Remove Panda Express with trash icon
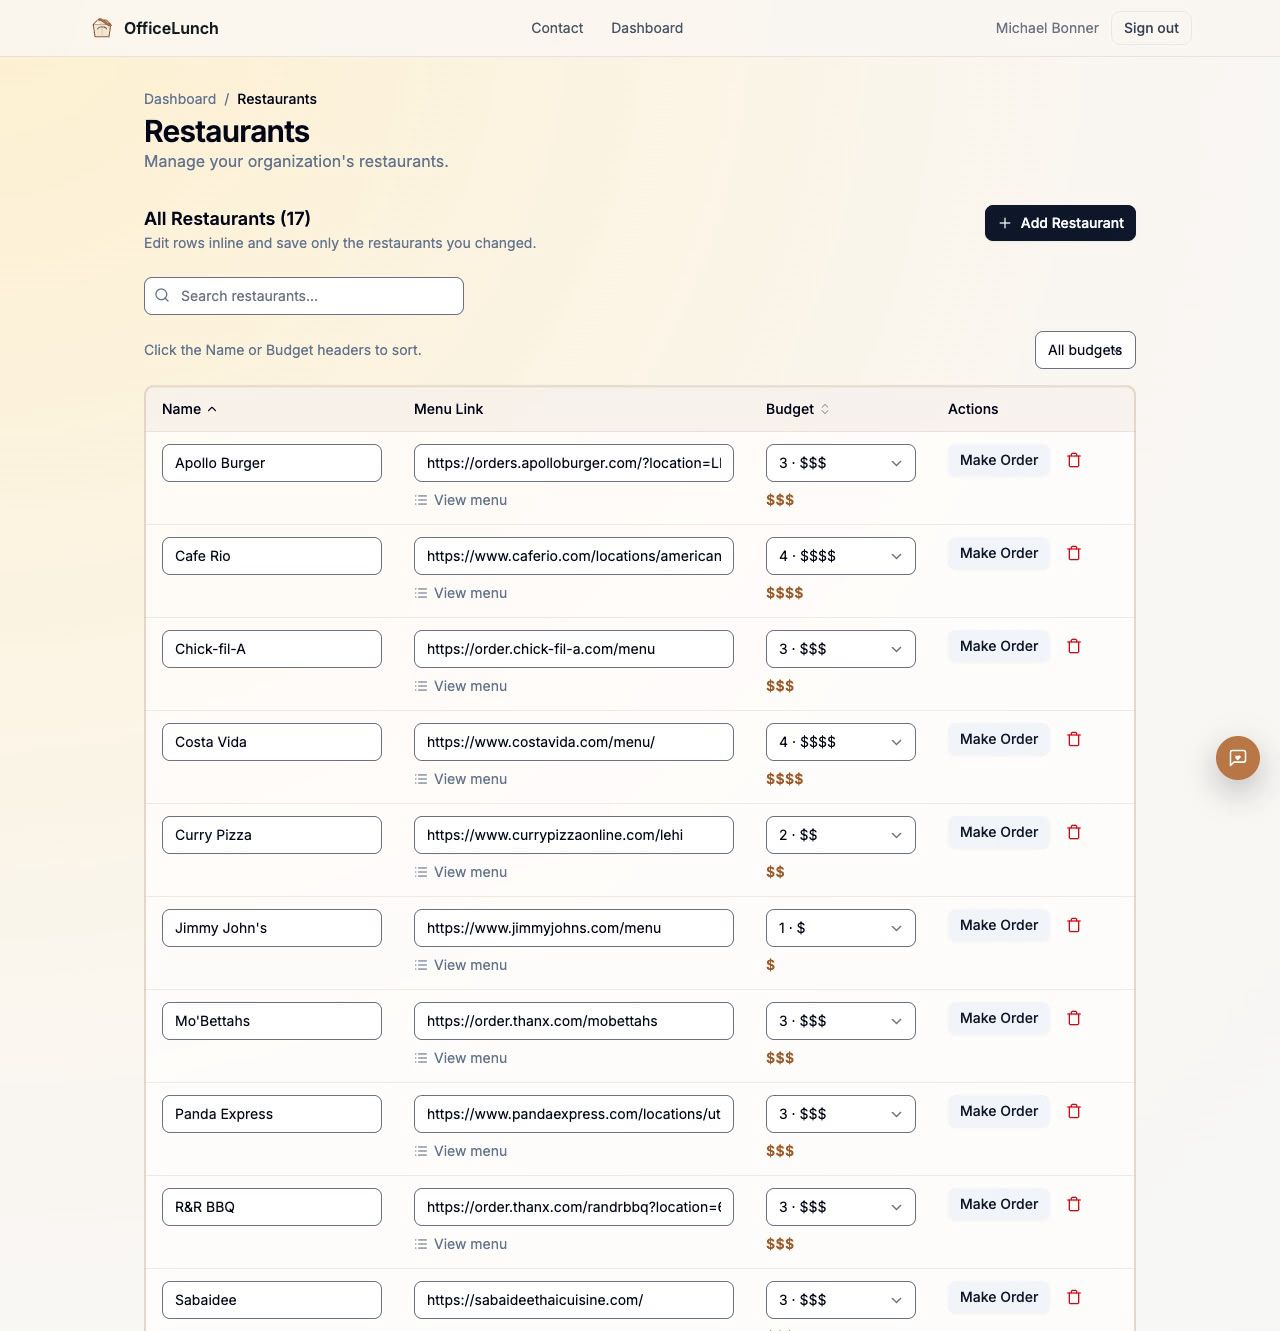This screenshot has width=1280, height=1331. pos(1074,1112)
